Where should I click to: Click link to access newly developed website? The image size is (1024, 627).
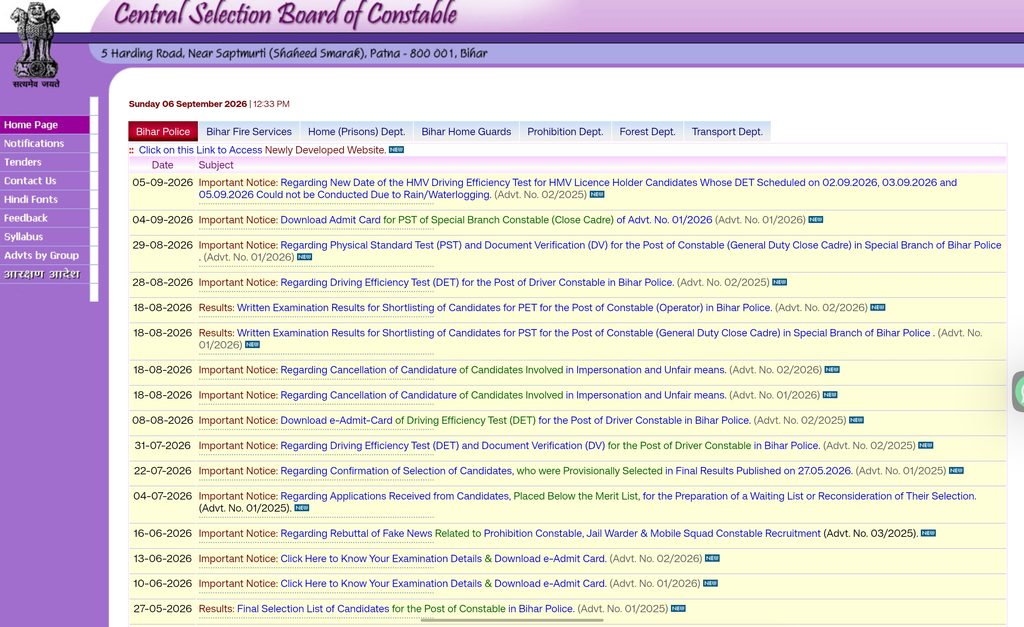(x=263, y=150)
